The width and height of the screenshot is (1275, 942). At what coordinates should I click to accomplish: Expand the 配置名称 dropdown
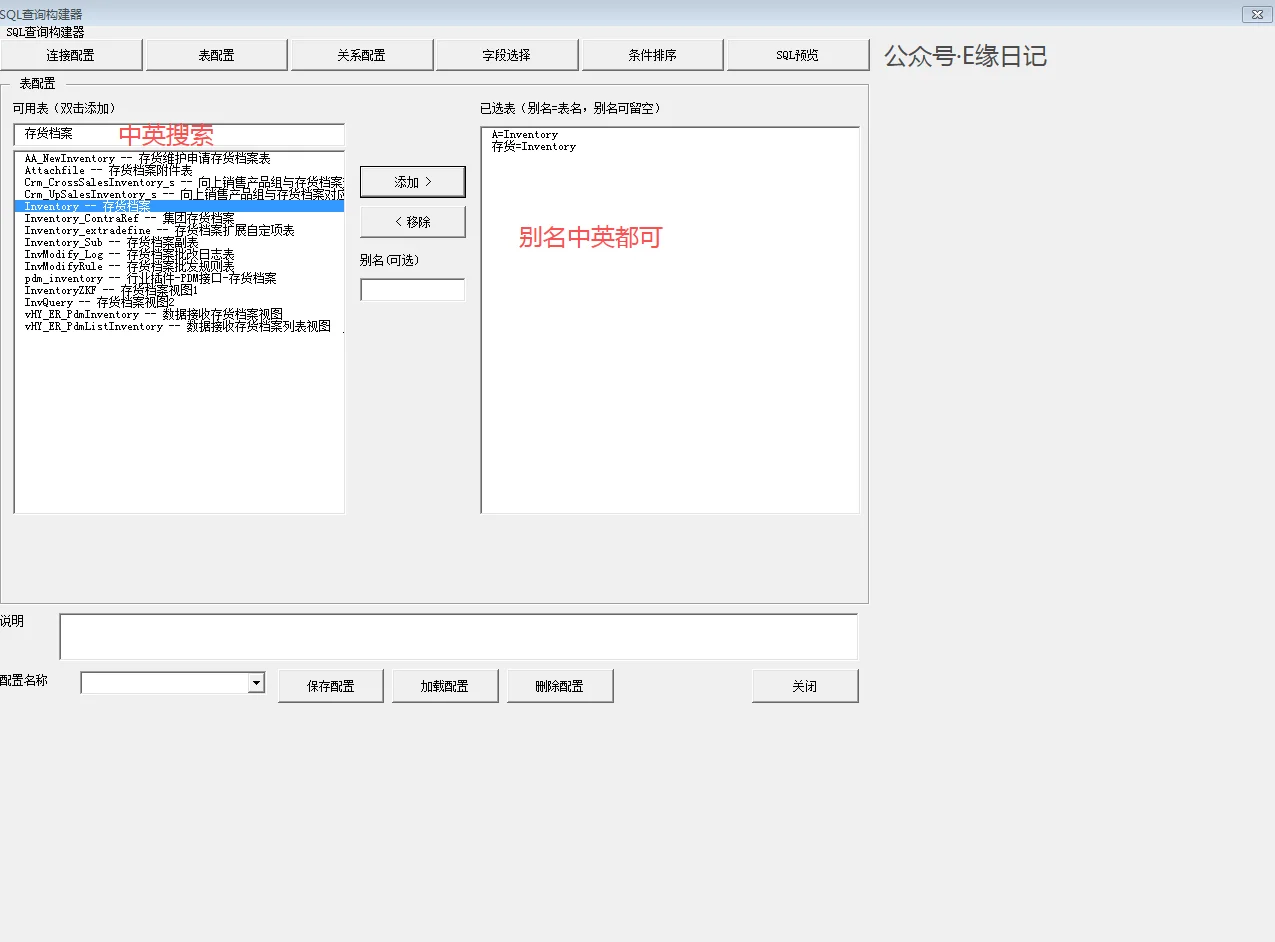(257, 682)
